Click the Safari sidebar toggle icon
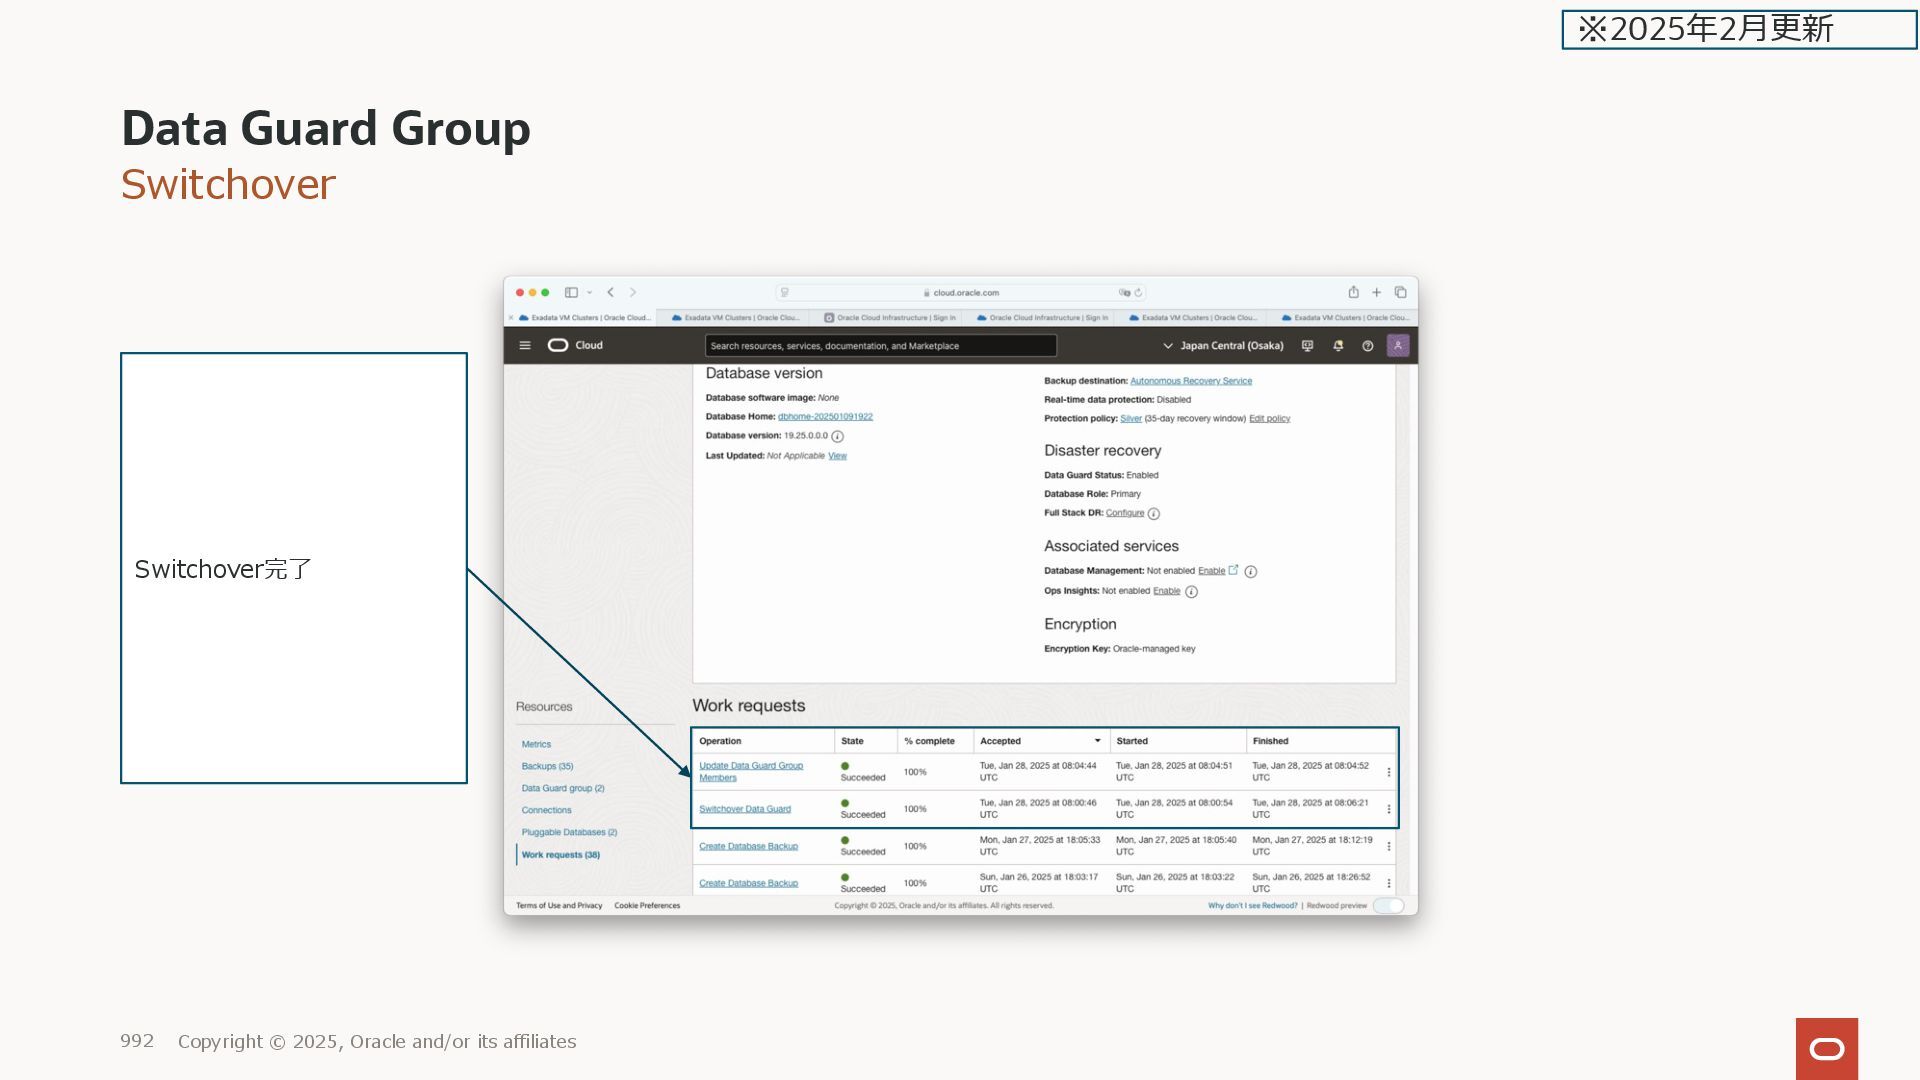Image resolution: width=1920 pixels, height=1080 pixels. click(x=571, y=292)
